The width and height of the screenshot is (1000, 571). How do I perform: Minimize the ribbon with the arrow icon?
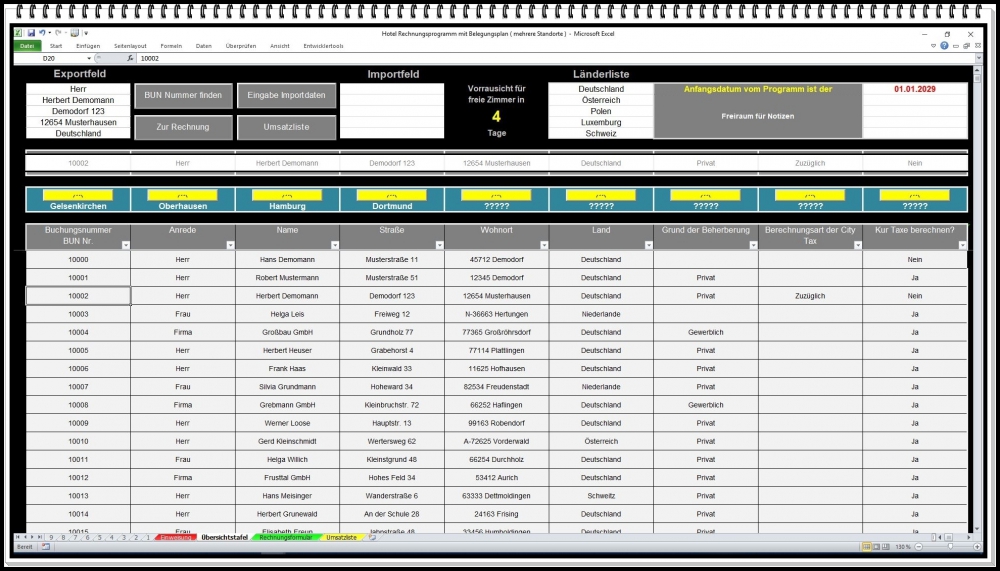tap(933, 46)
